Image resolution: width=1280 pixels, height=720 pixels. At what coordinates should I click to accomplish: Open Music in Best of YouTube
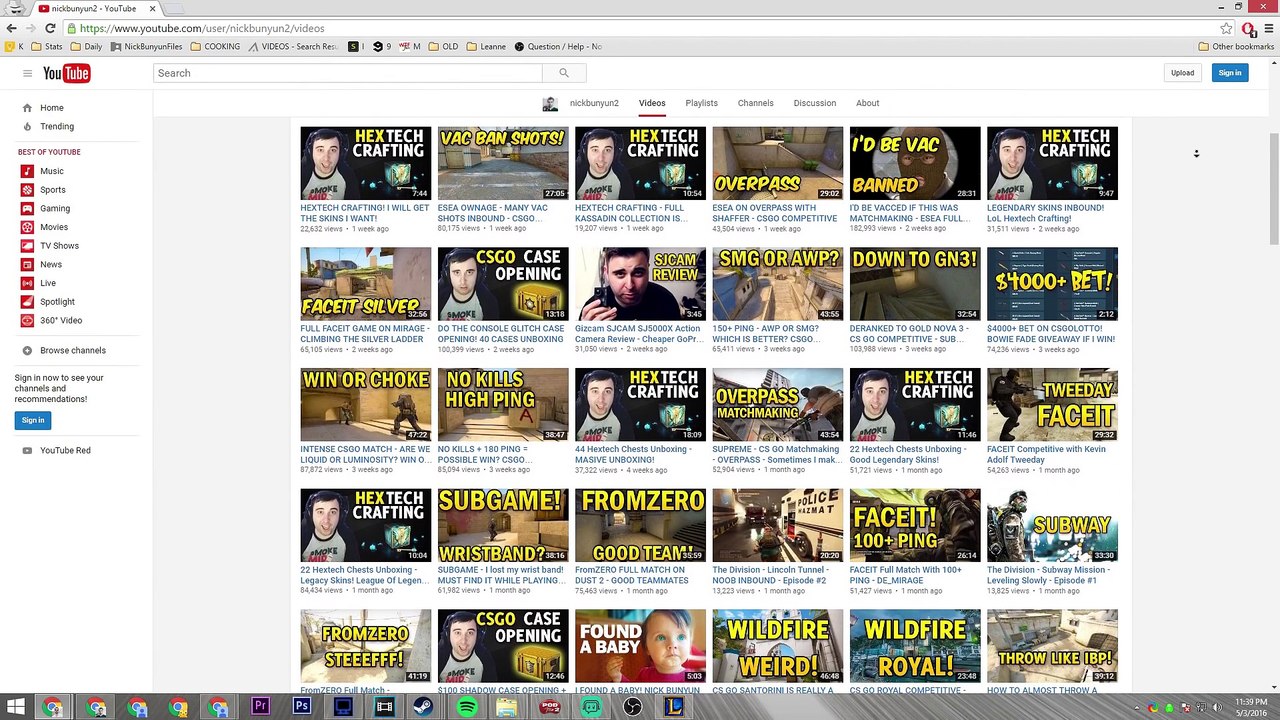tap(52, 171)
